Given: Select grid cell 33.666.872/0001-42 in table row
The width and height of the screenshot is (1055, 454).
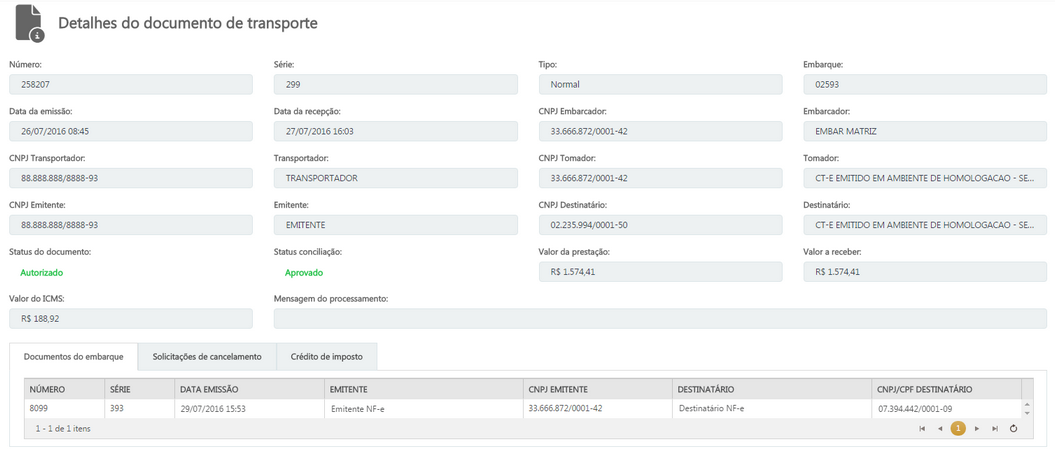Looking at the screenshot, I should tap(597, 409).
